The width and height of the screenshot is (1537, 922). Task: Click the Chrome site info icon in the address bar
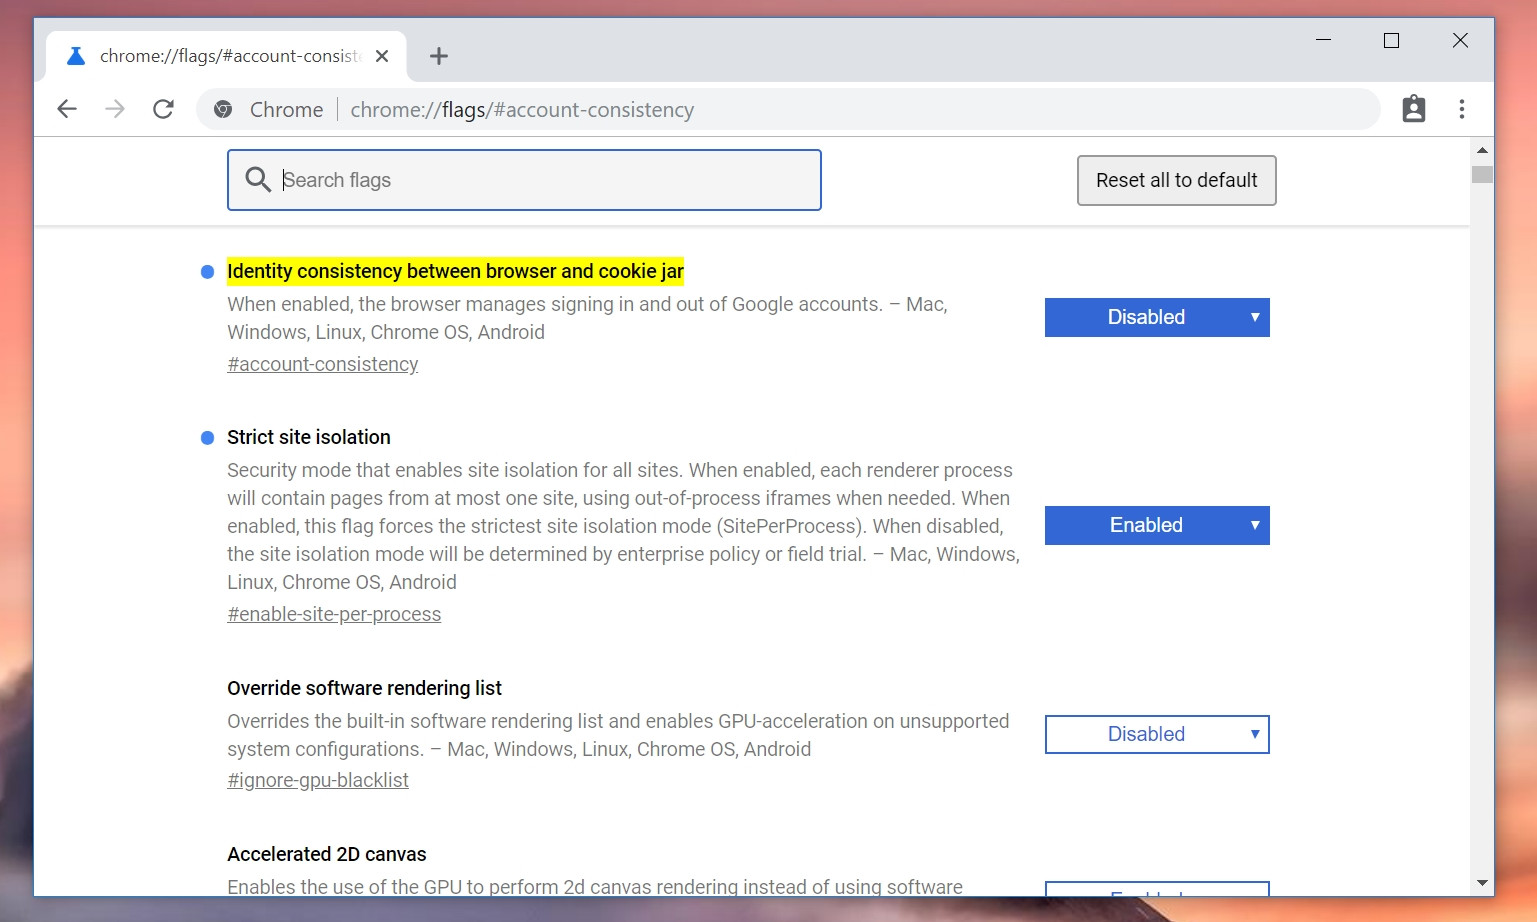[223, 110]
